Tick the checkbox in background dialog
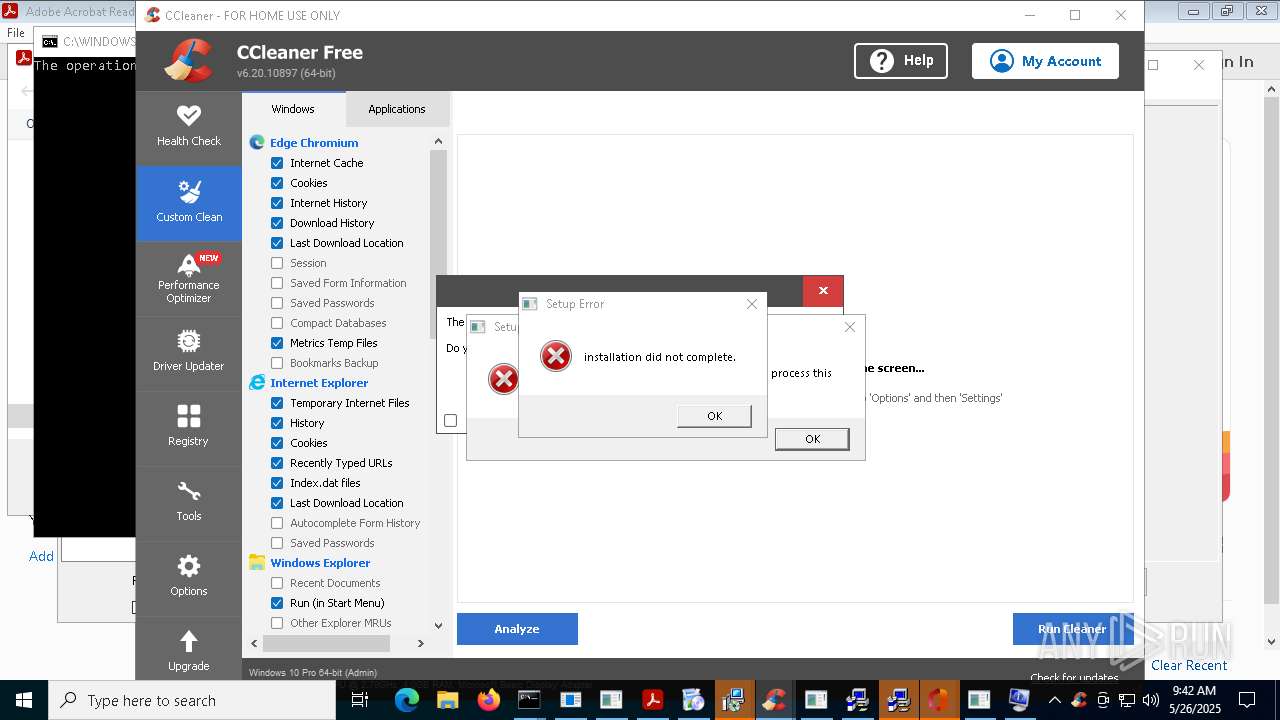This screenshot has height=720, width=1280. click(450, 421)
